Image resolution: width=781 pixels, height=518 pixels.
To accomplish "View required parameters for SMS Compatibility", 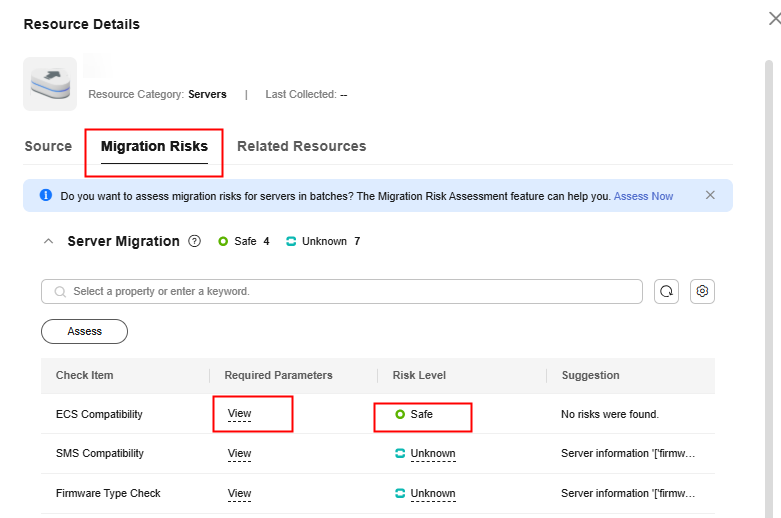I will 239,454.
